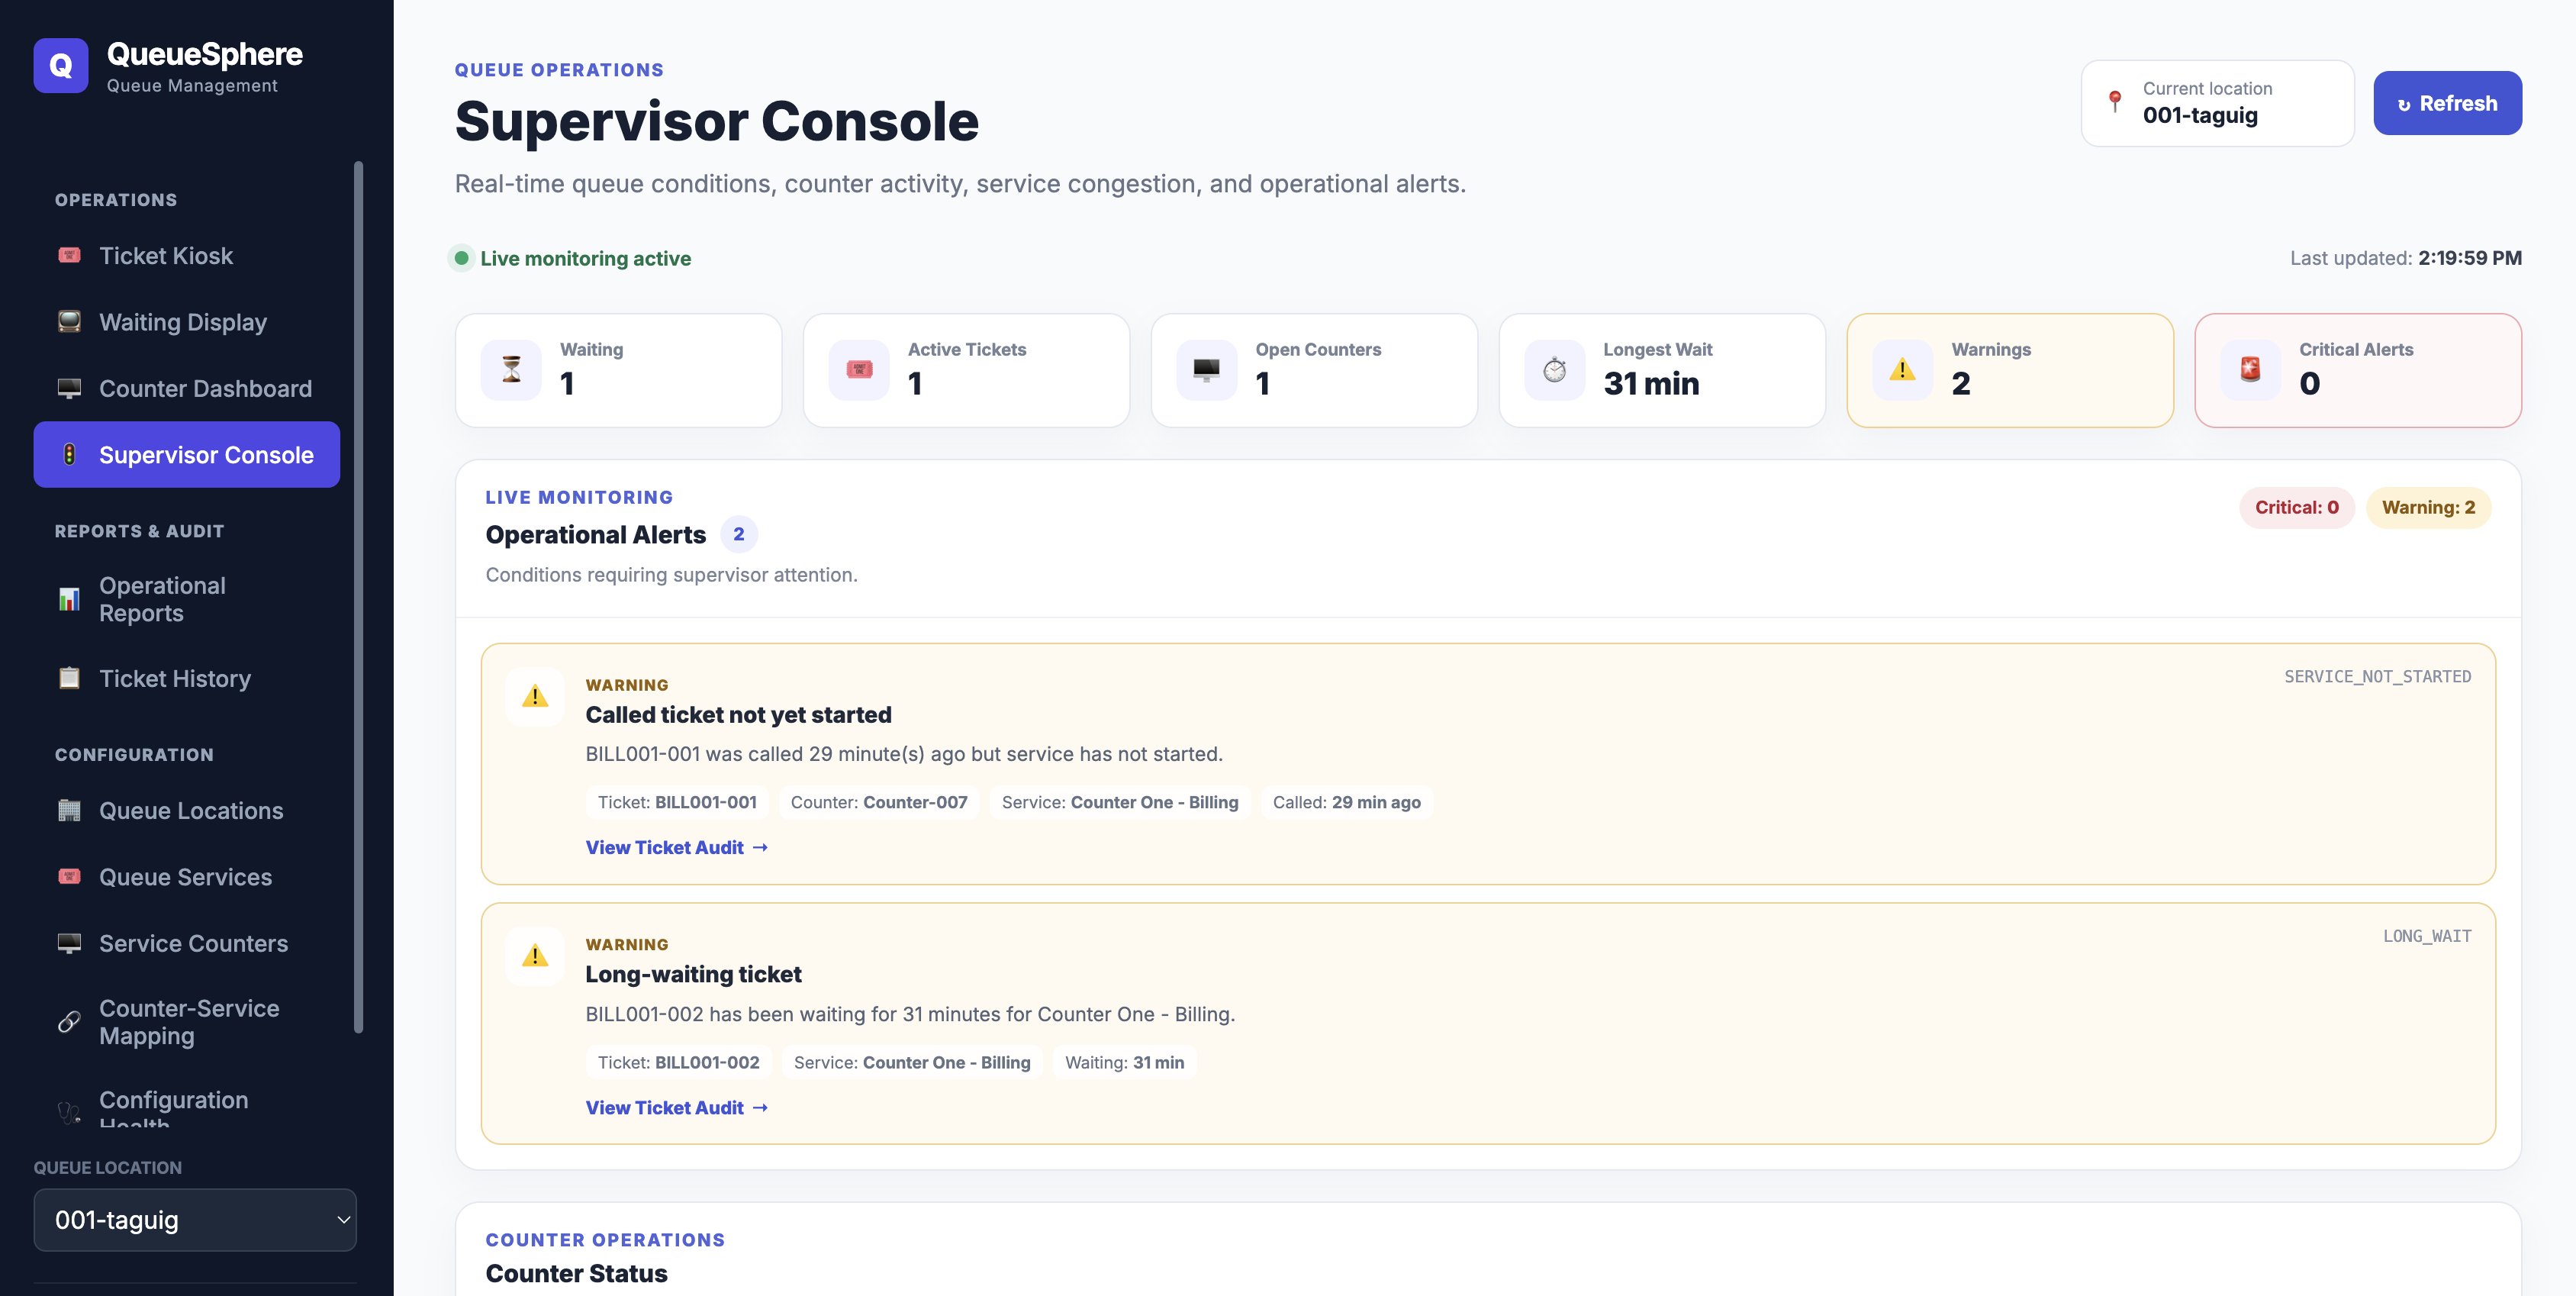Click the Current location 001-taguig box
Viewport: 2576px width, 1296px height.
point(2217,102)
